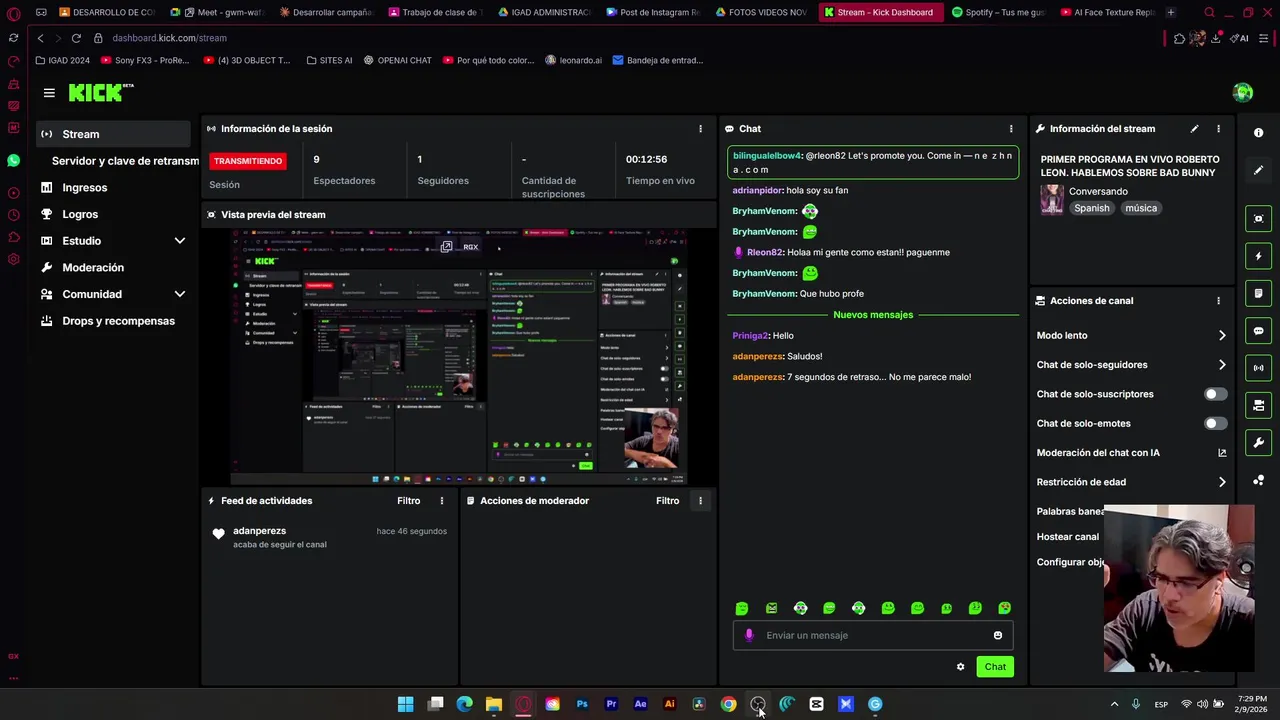This screenshot has height=720, width=1280.
Task: Click the info icon in right sidebar
Action: point(1258,133)
